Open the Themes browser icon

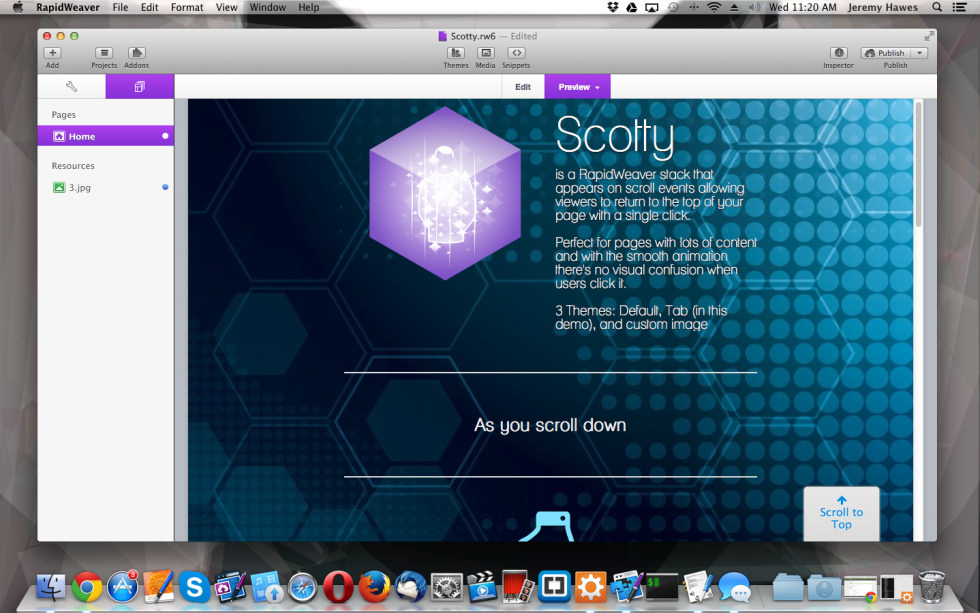pos(456,53)
